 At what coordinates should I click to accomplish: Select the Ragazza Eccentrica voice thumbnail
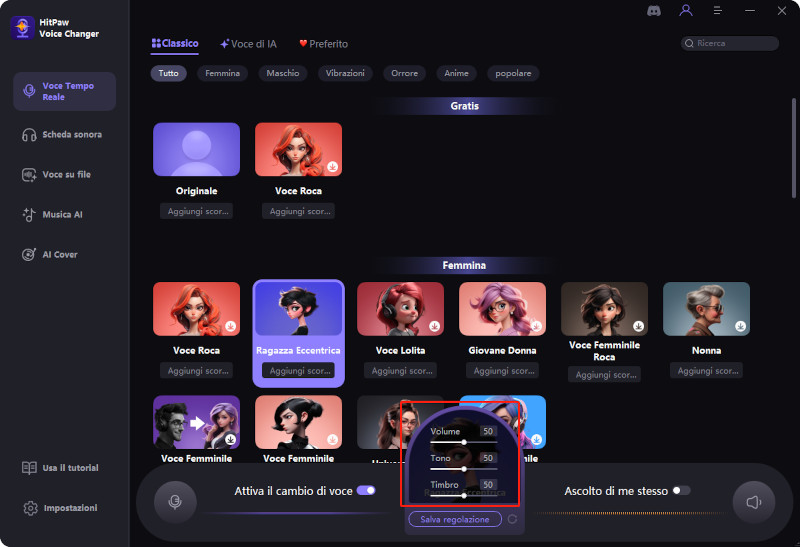298,309
